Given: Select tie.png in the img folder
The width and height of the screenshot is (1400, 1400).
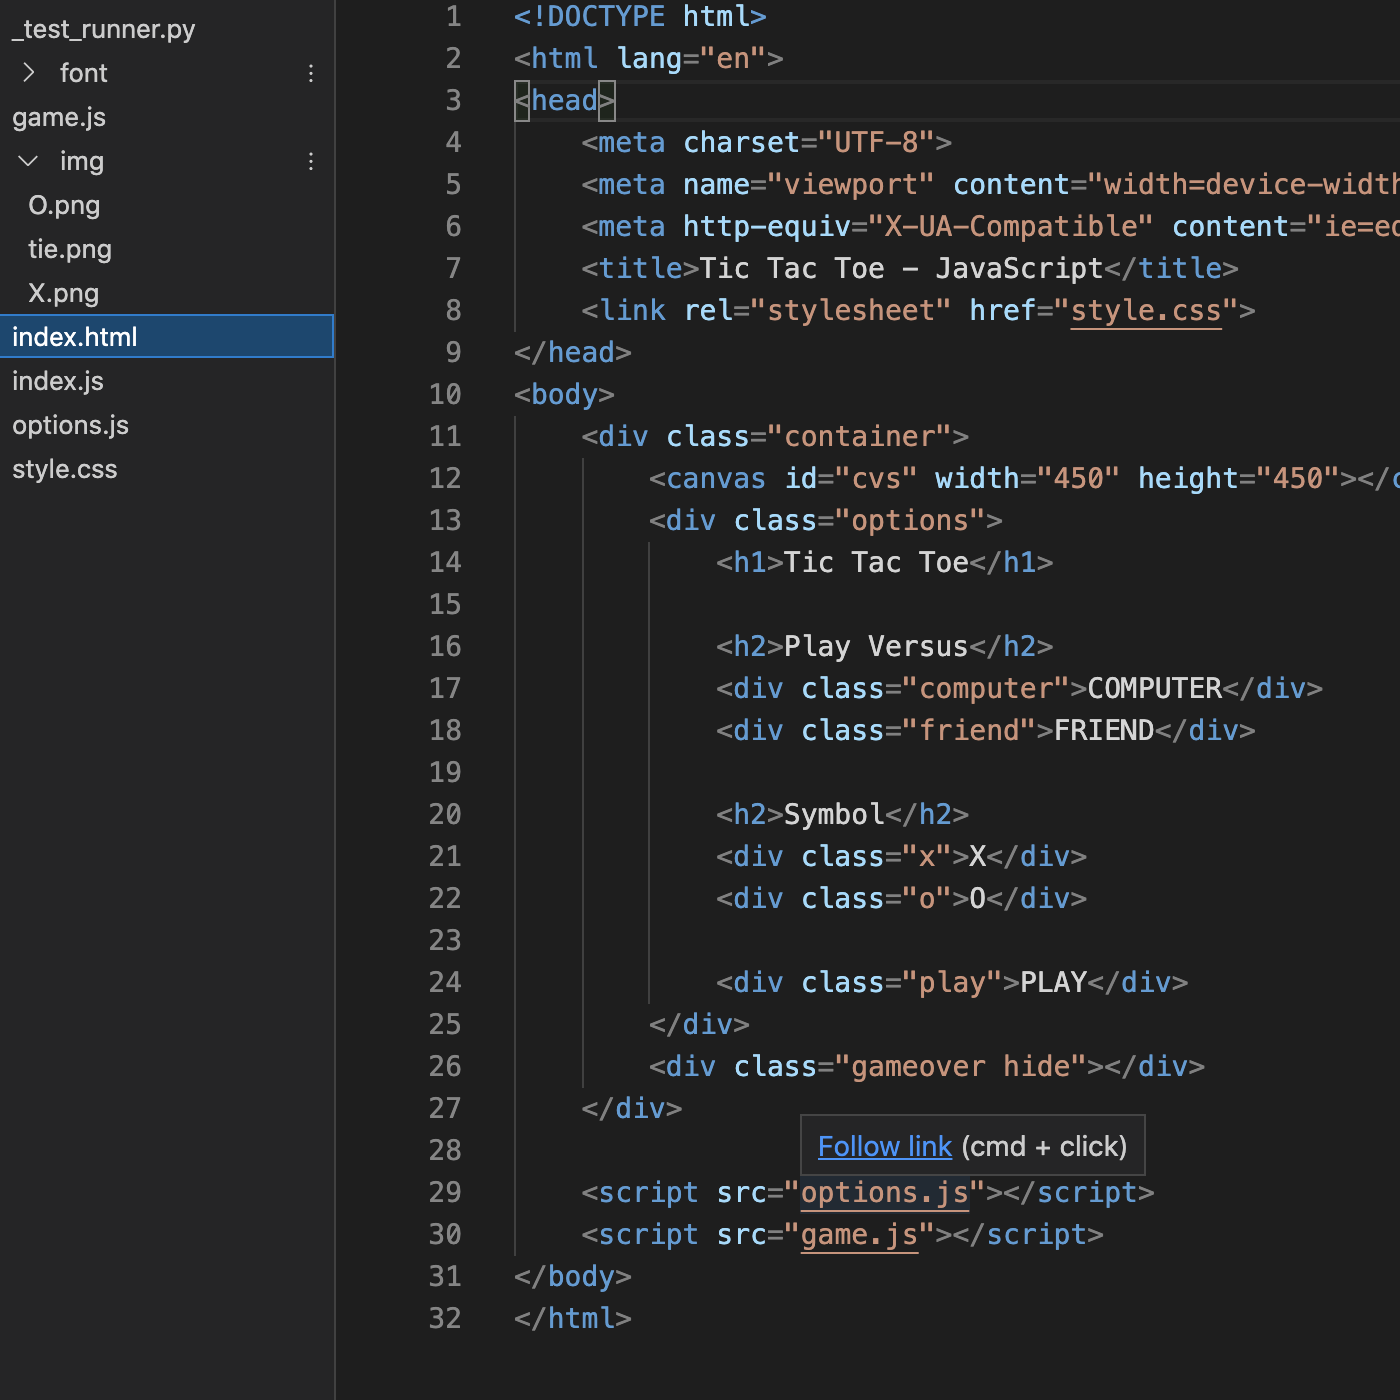Looking at the screenshot, I should [x=70, y=249].
